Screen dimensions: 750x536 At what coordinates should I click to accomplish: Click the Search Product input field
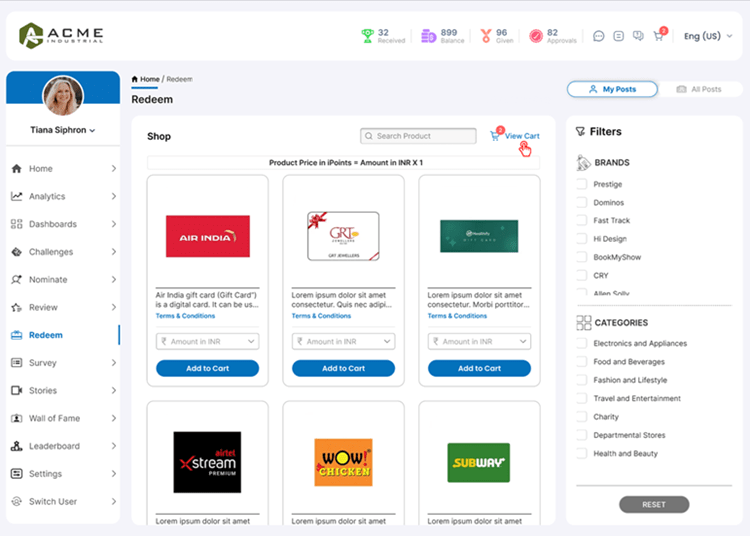[x=419, y=136]
